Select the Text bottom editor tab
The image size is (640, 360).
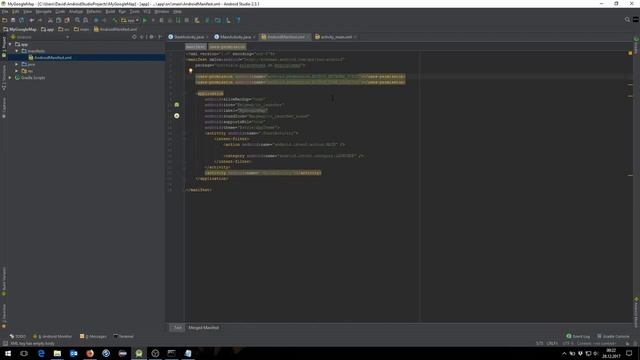178,328
